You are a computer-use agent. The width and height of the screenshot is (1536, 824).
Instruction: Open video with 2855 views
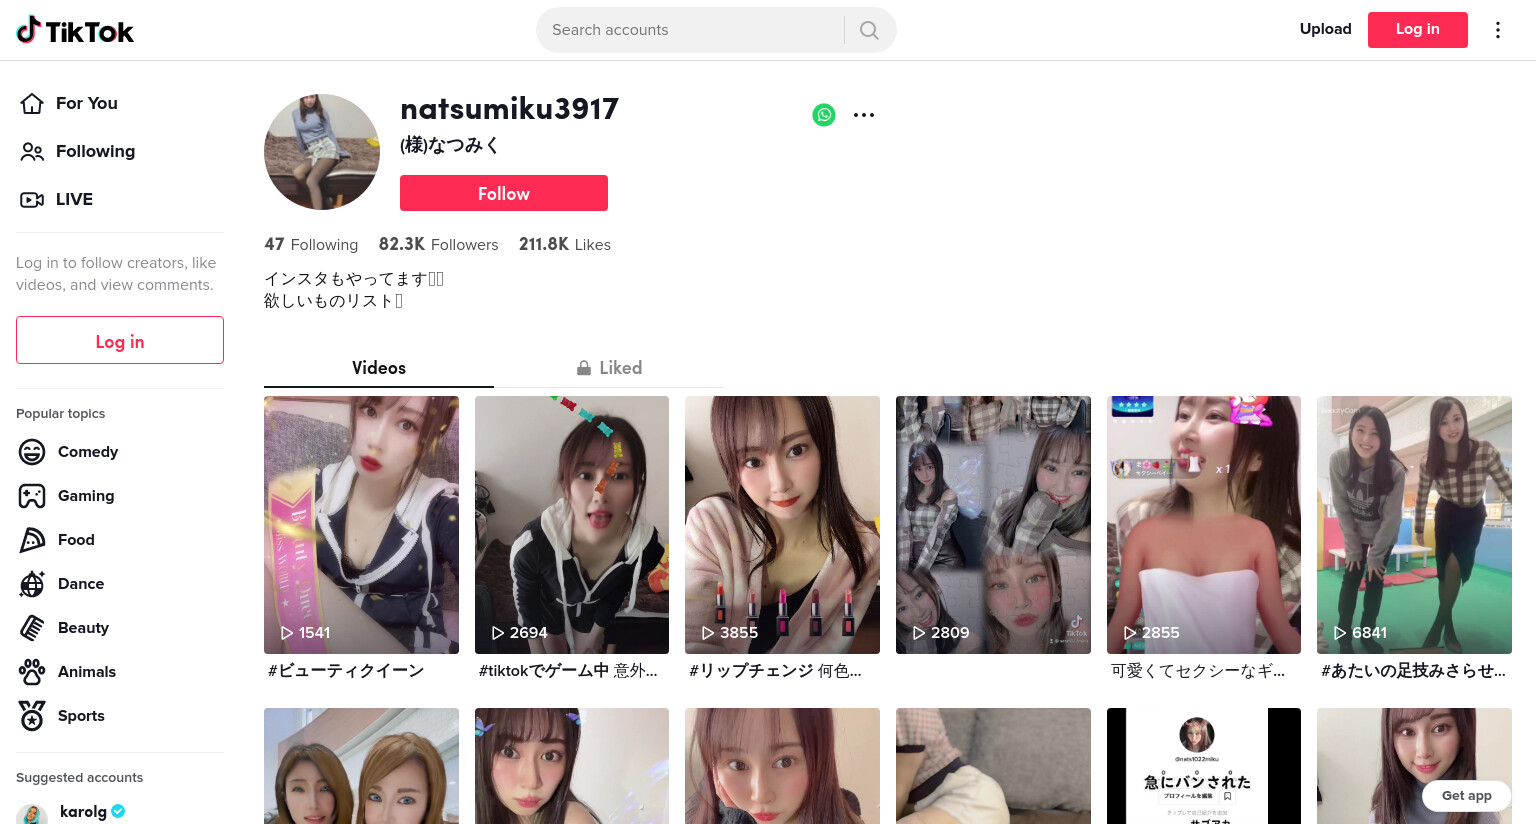point(1204,525)
